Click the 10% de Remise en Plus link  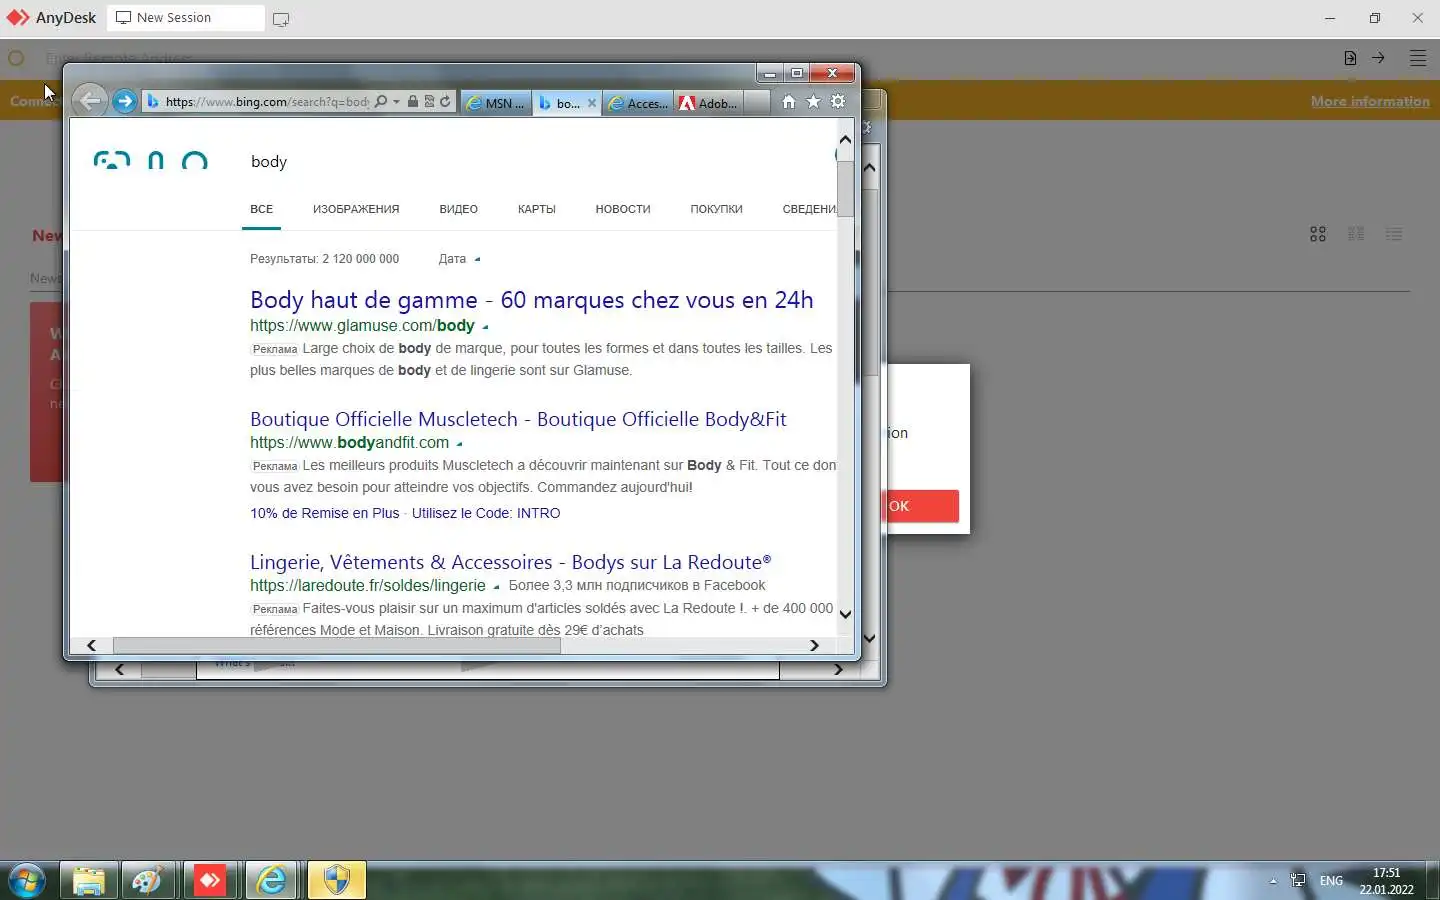click(x=324, y=513)
